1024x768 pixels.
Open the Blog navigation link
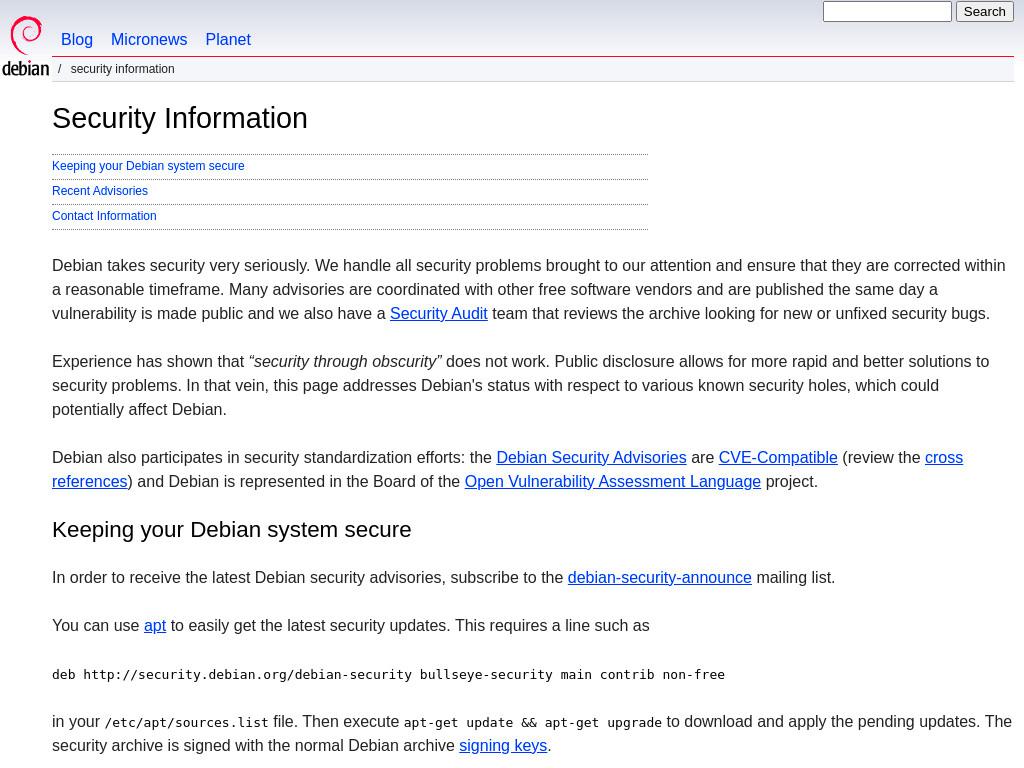coord(77,39)
